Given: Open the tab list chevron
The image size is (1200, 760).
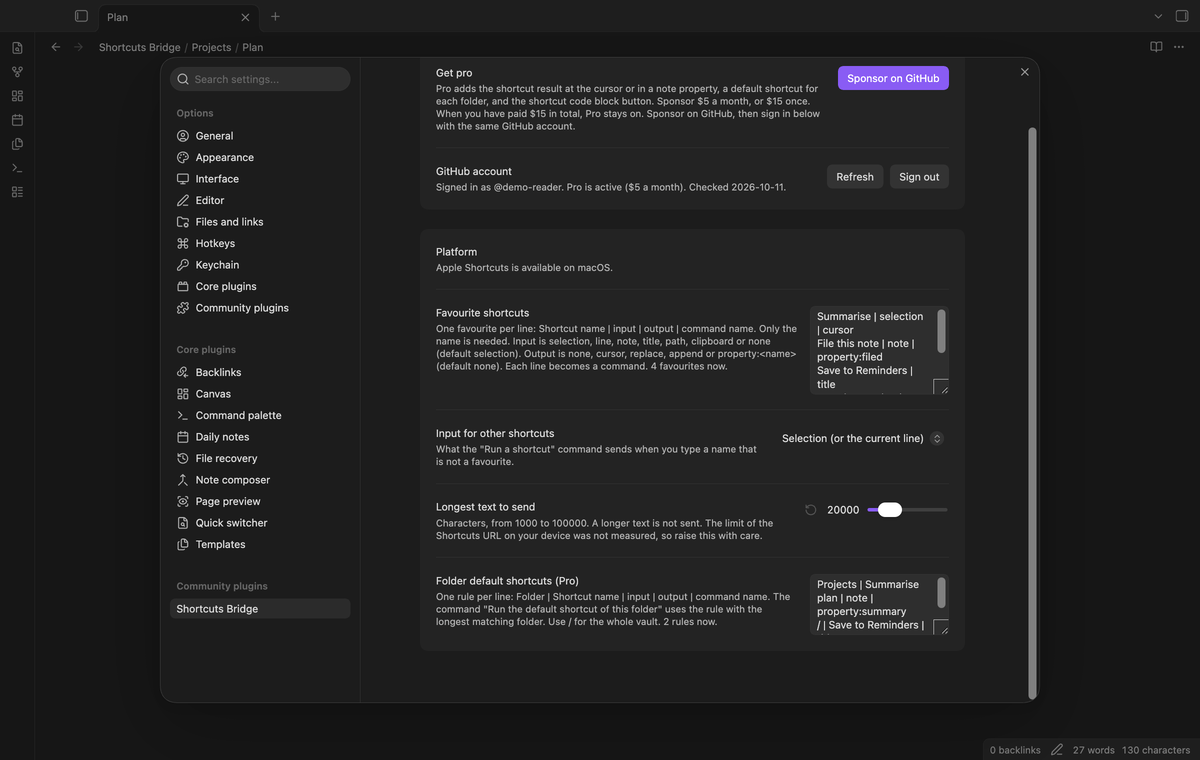Looking at the screenshot, I should pyautogui.click(x=1158, y=16).
